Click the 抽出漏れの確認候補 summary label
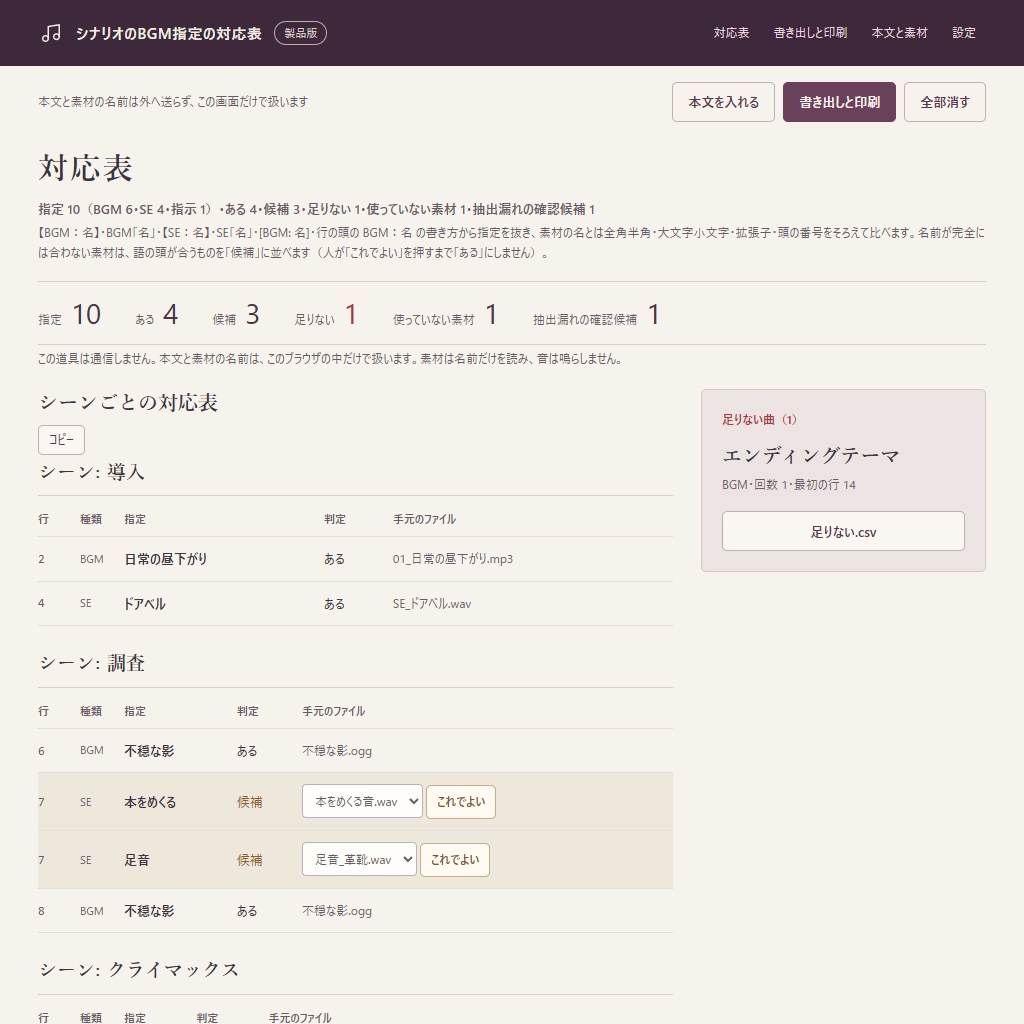1024x1024 pixels. pos(584,319)
